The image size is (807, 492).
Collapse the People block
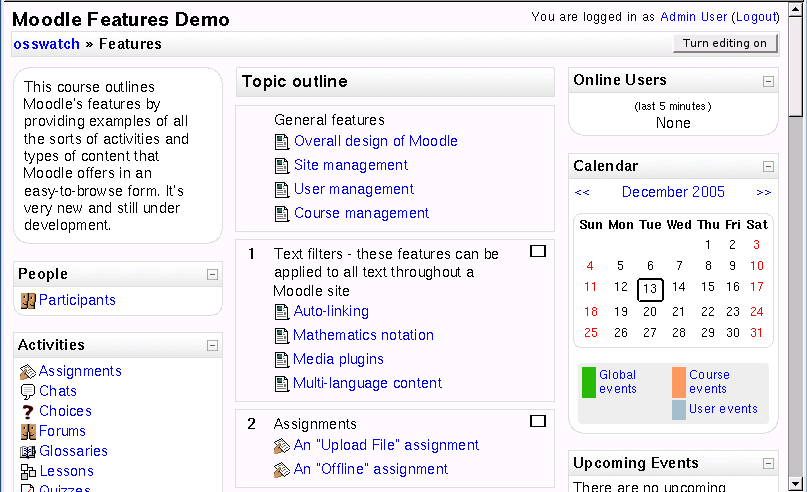tap(212, 274)
